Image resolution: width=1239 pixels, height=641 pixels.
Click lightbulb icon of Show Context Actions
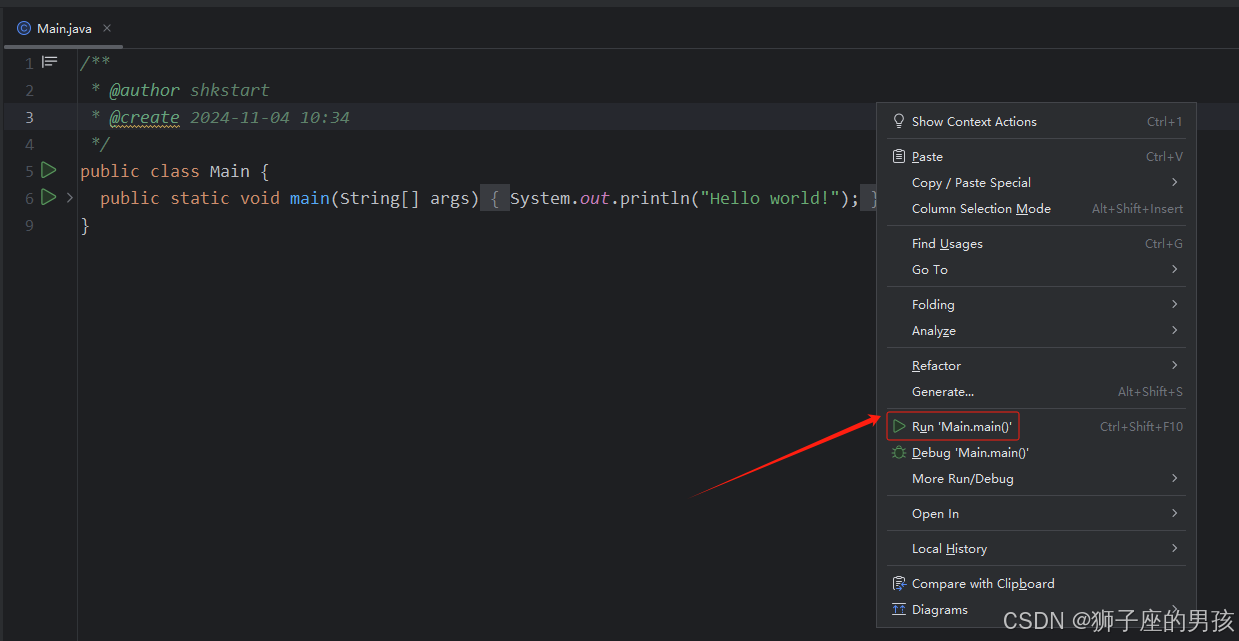click(899, 121)
